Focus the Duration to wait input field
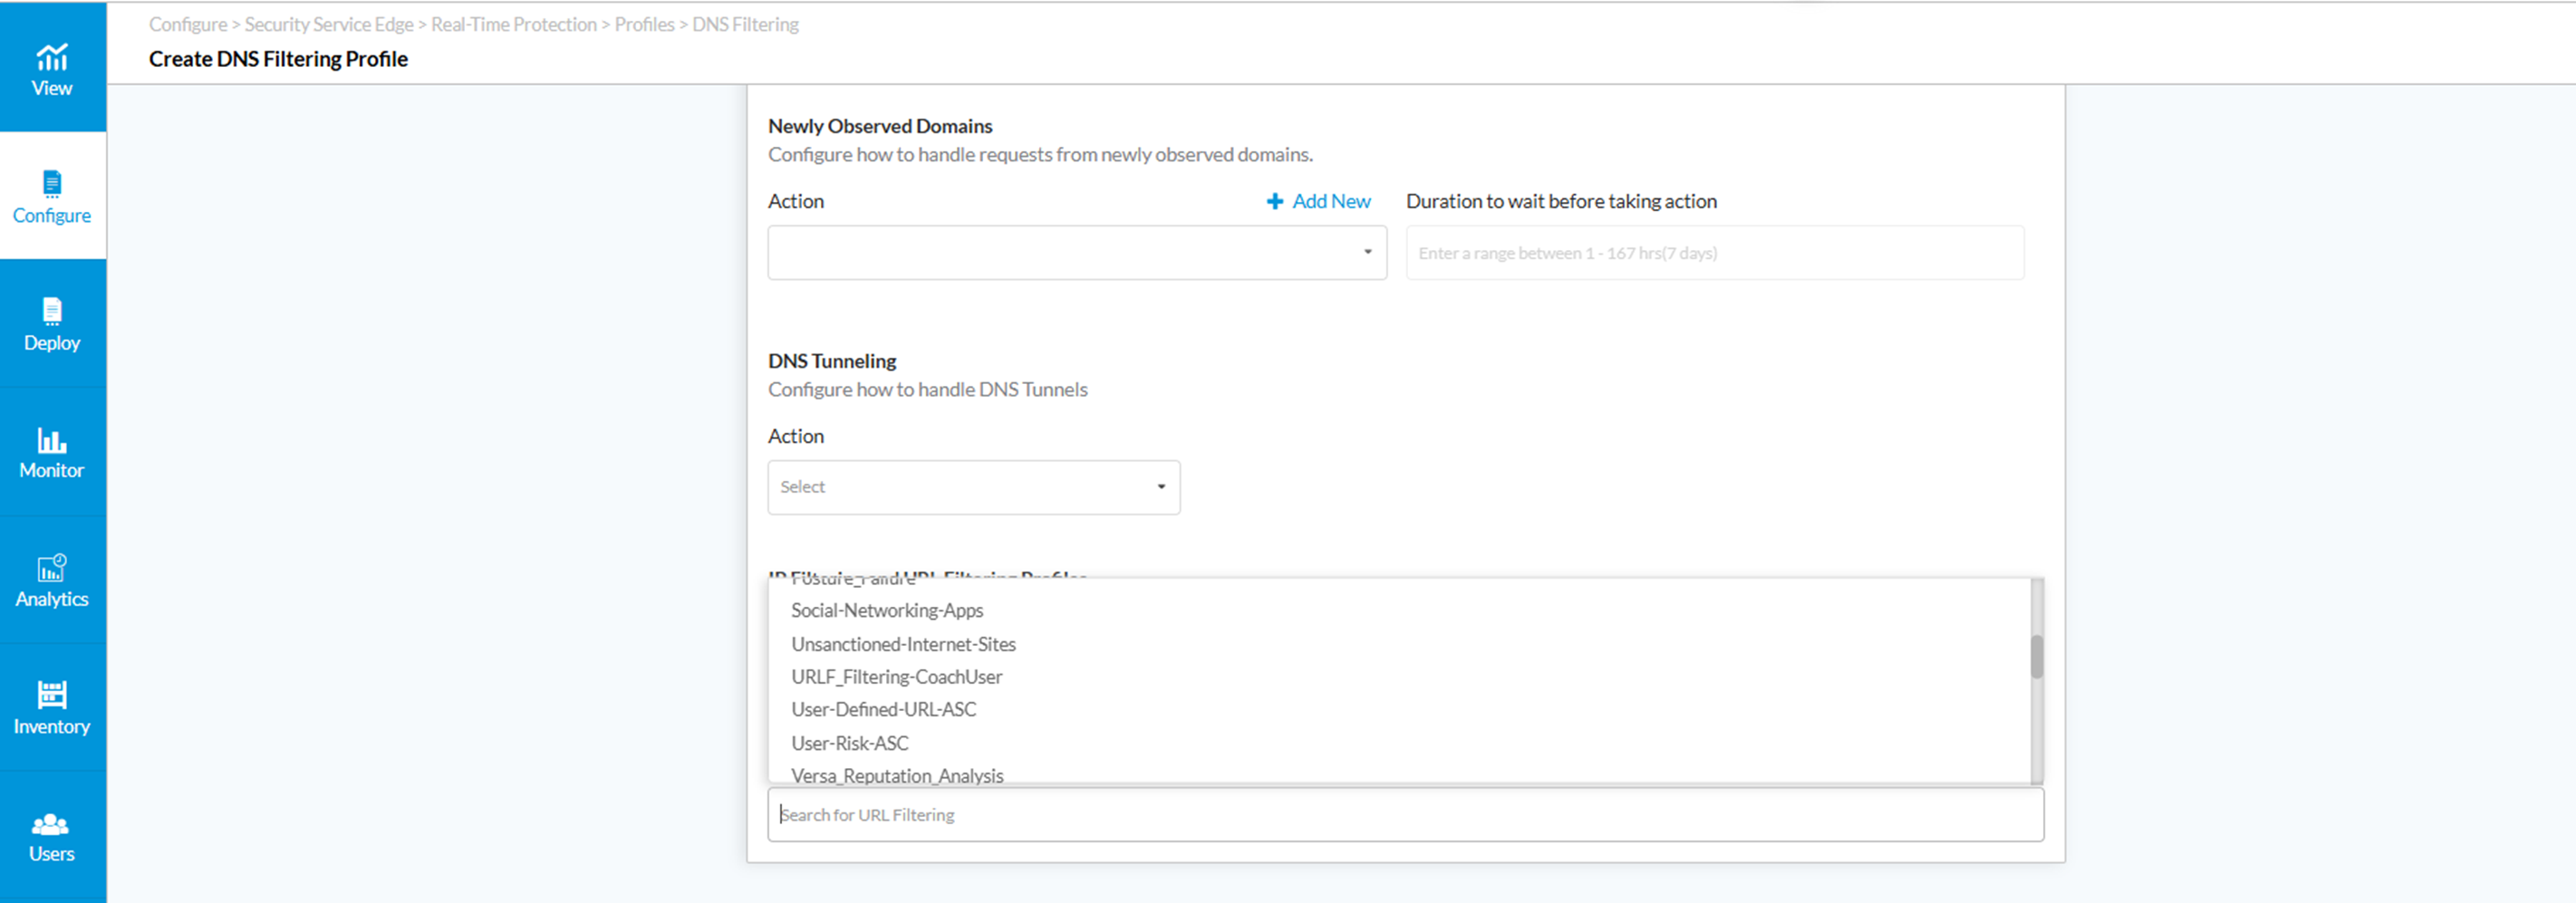Image resolution: width=2576 pixels, height=903 pixels. 1715,252
